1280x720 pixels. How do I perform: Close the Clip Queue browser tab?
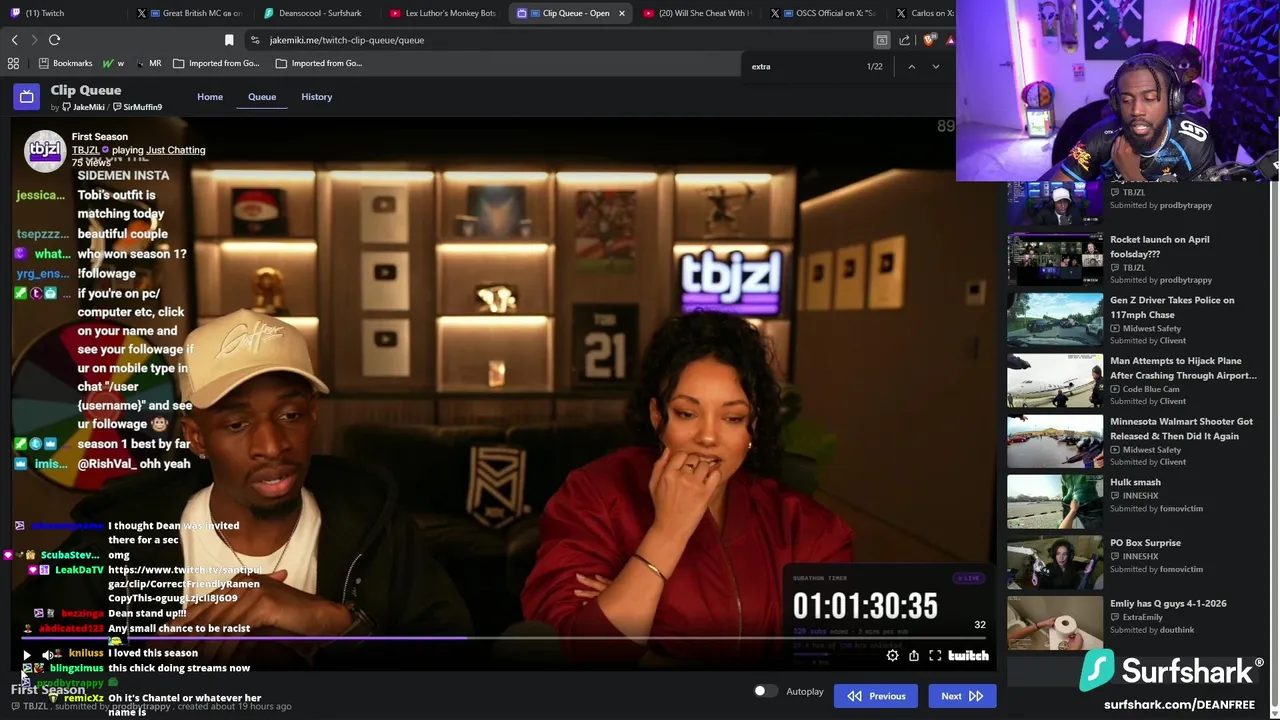(622, 13)
